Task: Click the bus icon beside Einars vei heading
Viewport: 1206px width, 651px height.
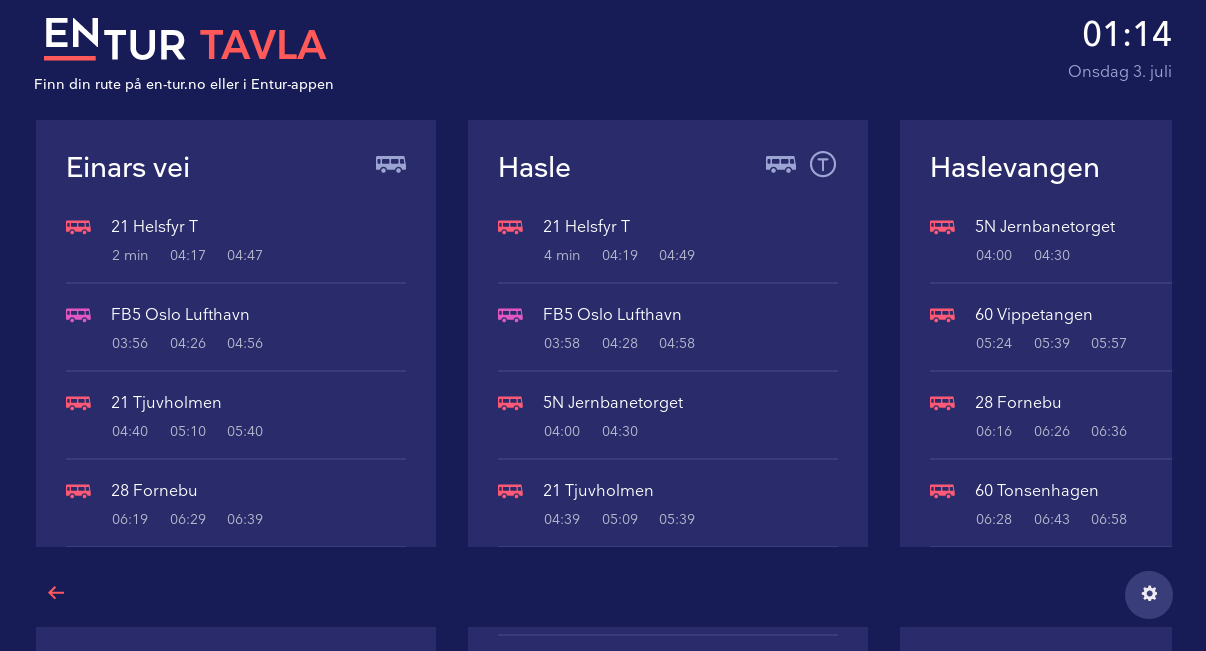Action: 390,164
